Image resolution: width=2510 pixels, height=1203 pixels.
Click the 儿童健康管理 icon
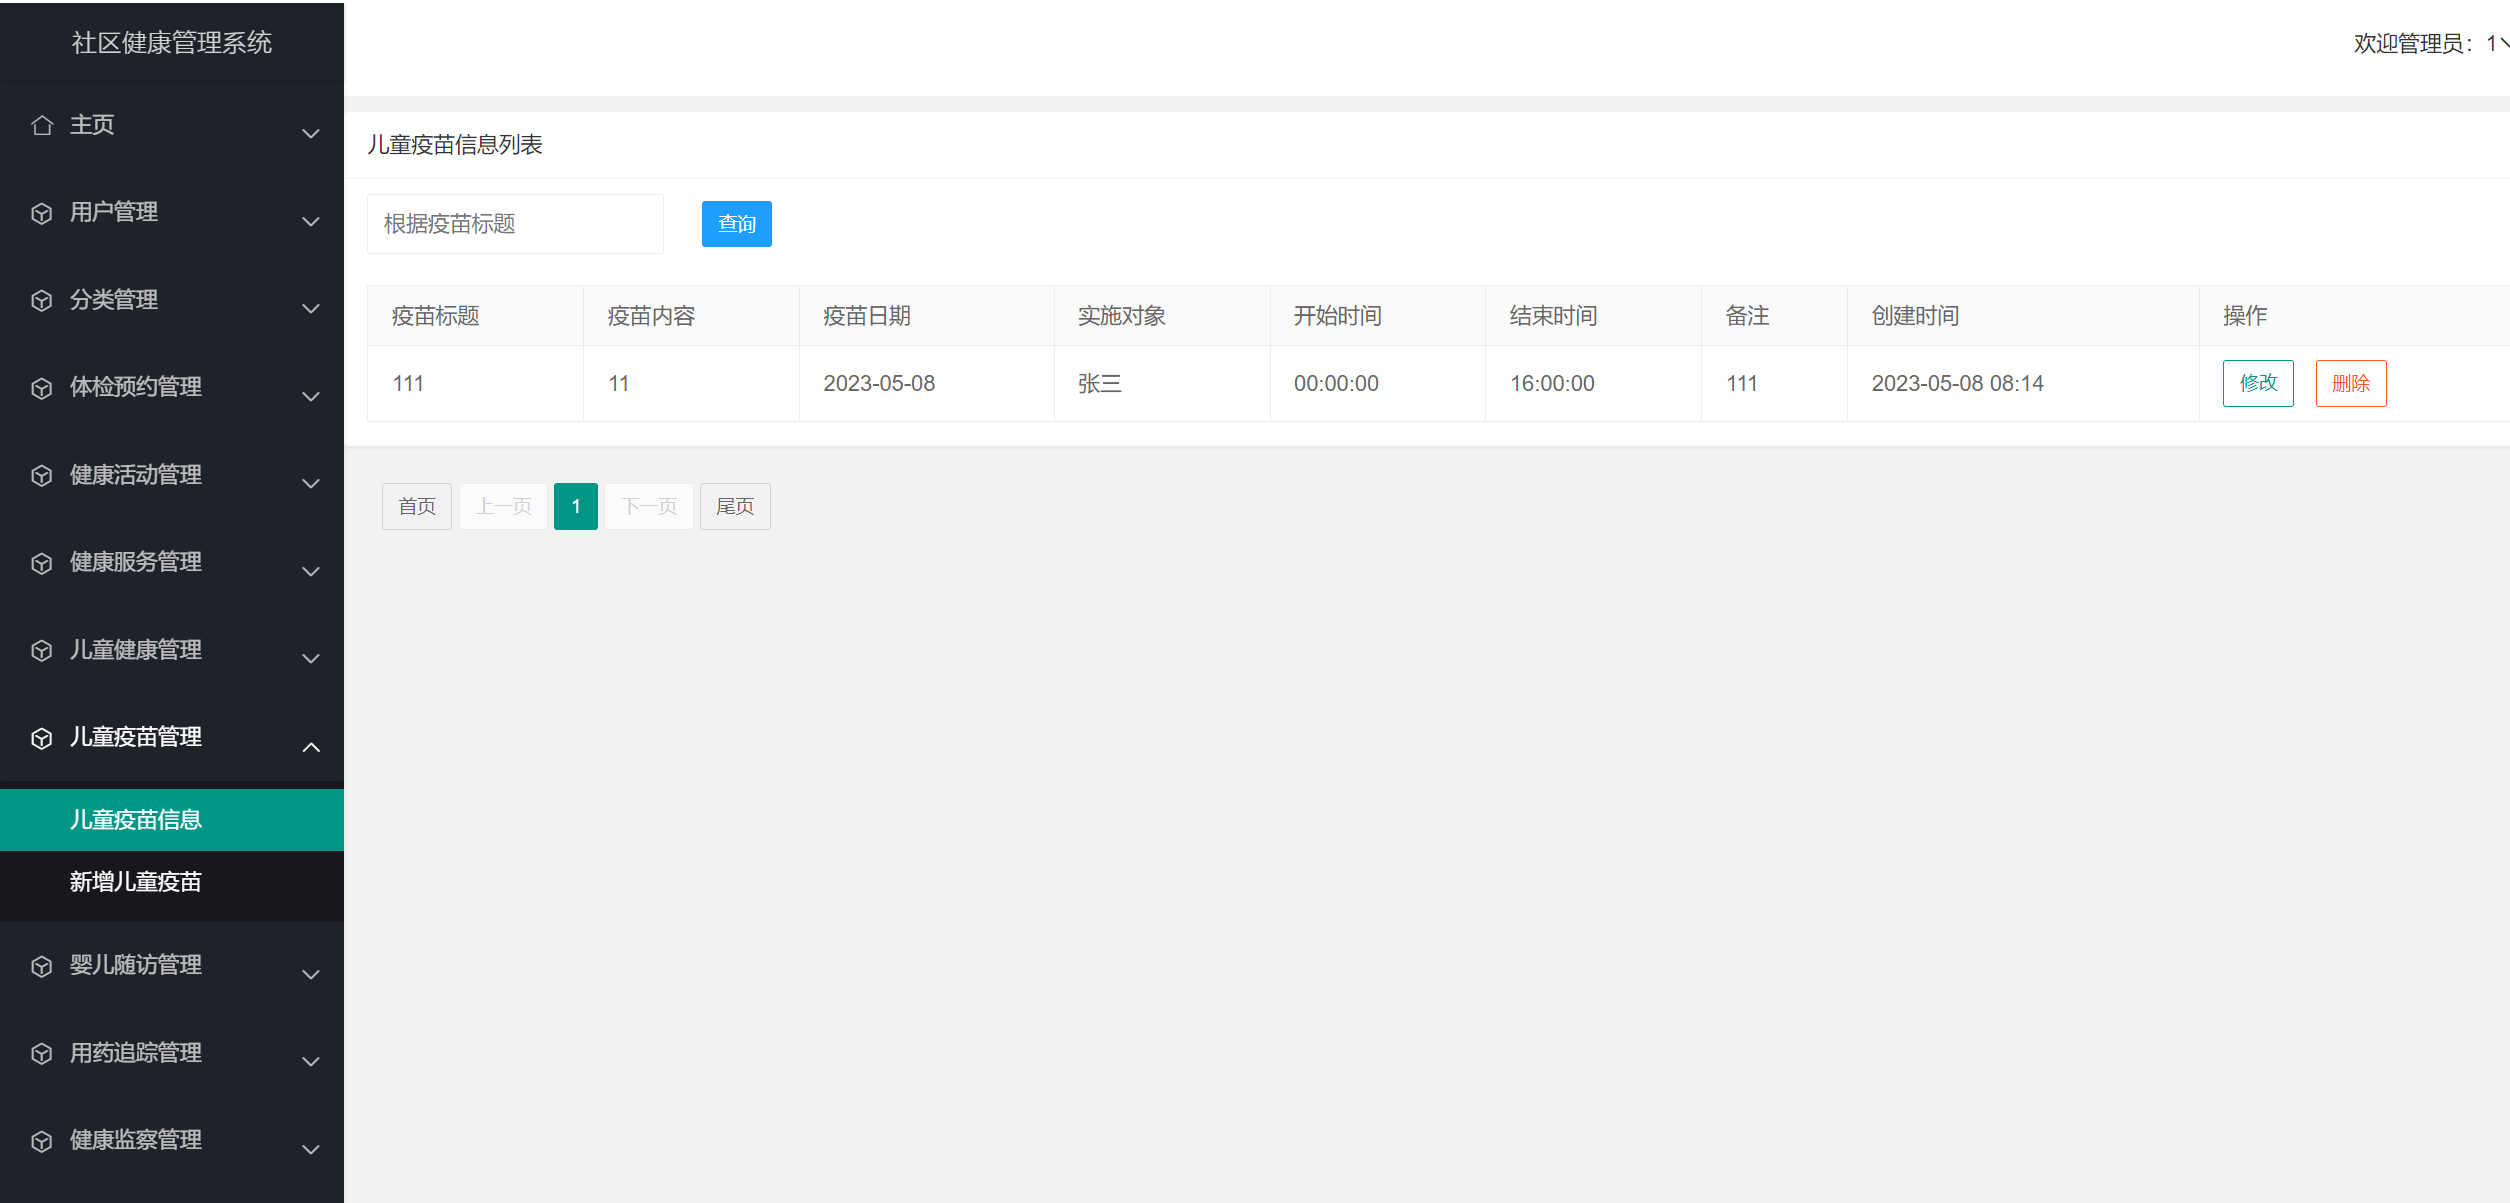click(42, 650)
